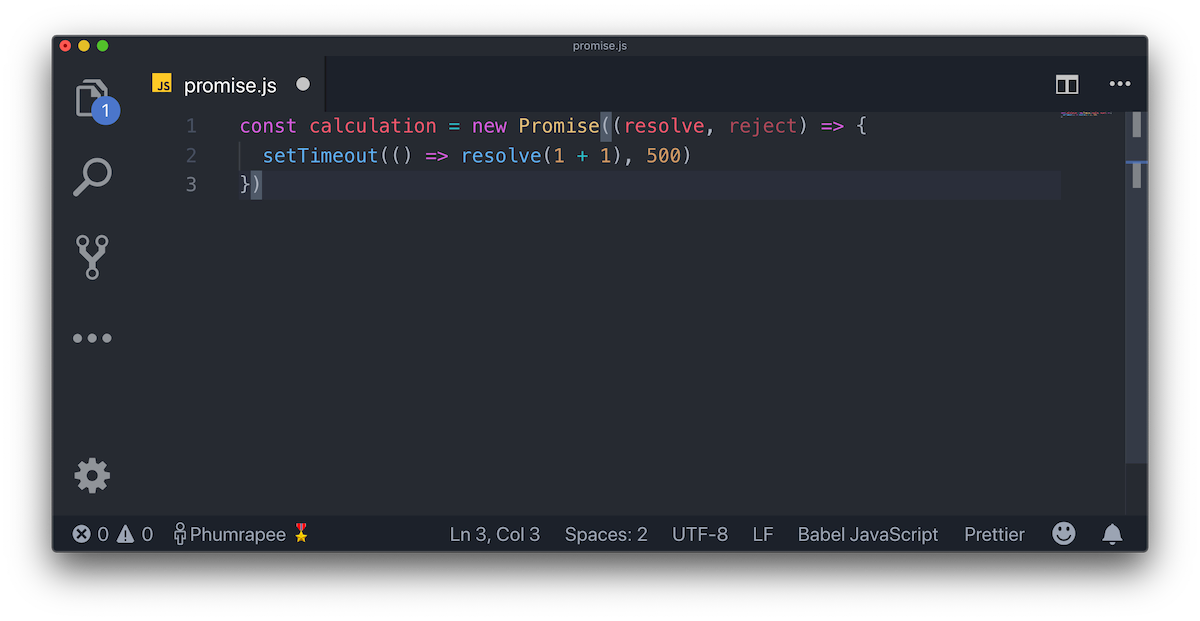Change file encoding UTF-8

(x=700, y=534)
